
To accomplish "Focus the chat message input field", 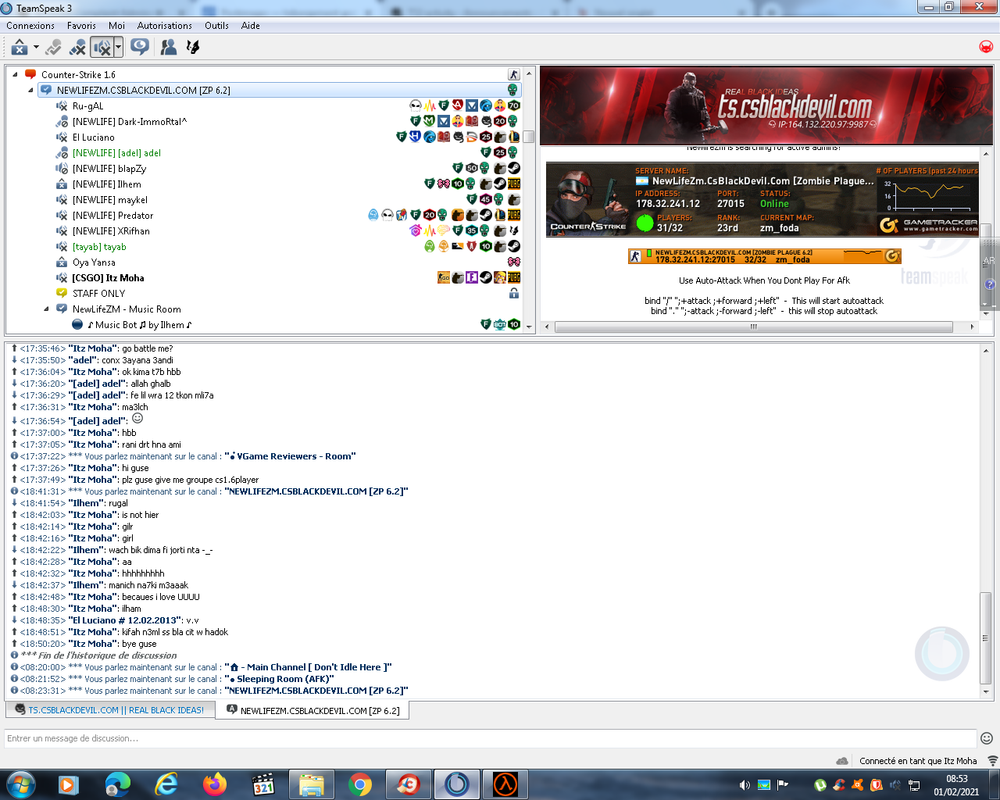I will click(490, 739).
